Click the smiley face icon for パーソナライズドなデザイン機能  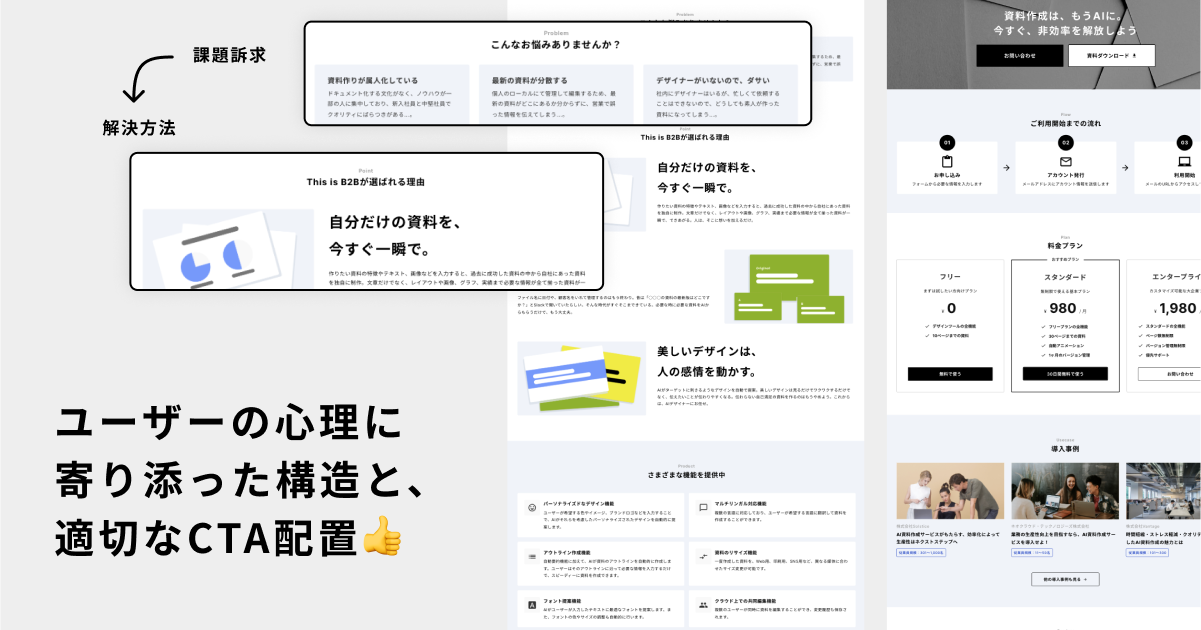click(532, 508)
